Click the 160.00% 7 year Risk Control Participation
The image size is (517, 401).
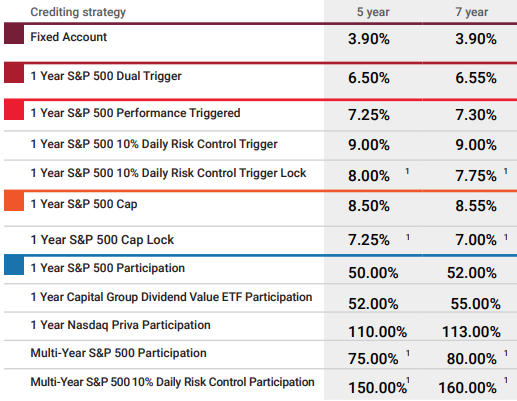click(x=467, y=388)
